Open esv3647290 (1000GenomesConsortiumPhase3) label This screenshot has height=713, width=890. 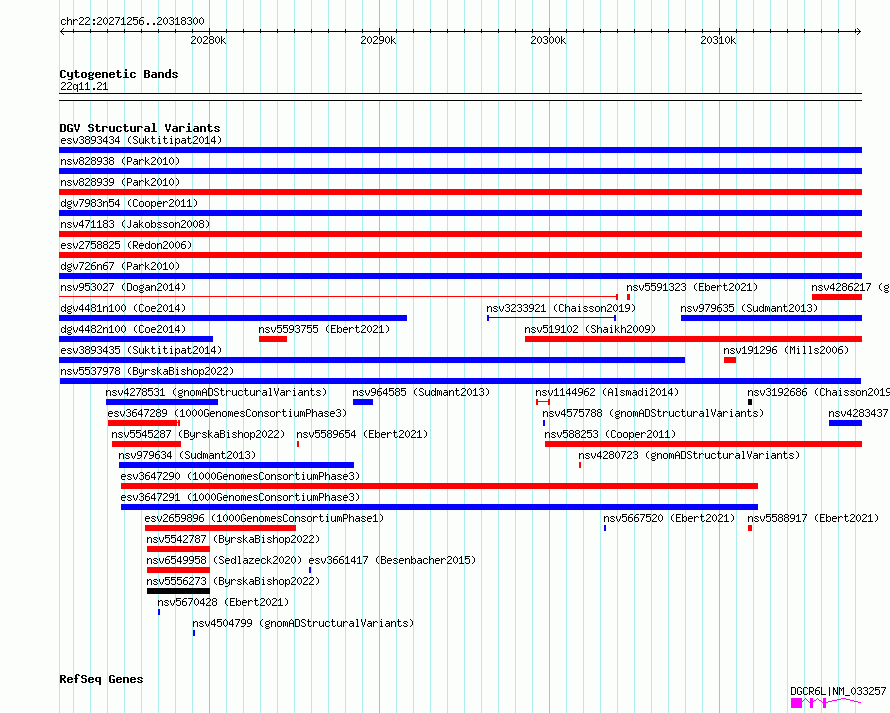click(x=240, y=476)
